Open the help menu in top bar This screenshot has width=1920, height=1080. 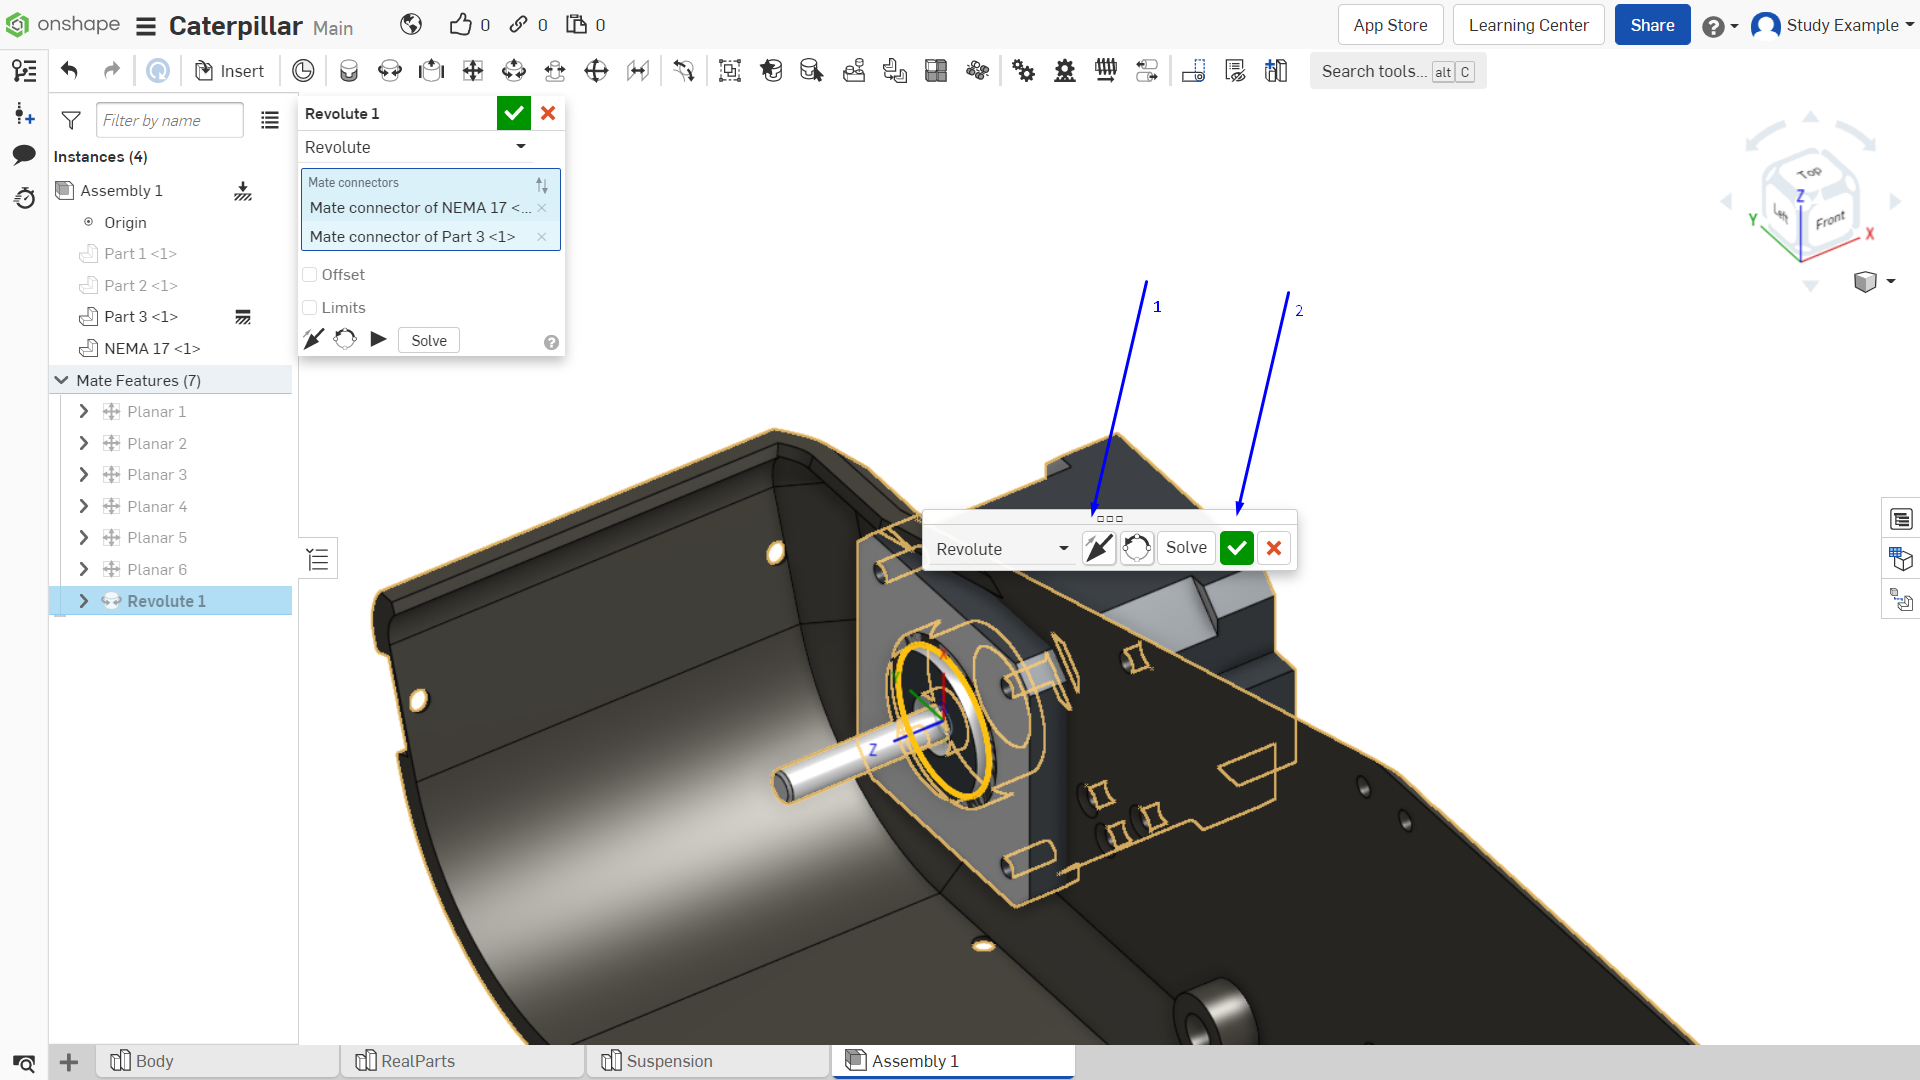(1719, 26)
